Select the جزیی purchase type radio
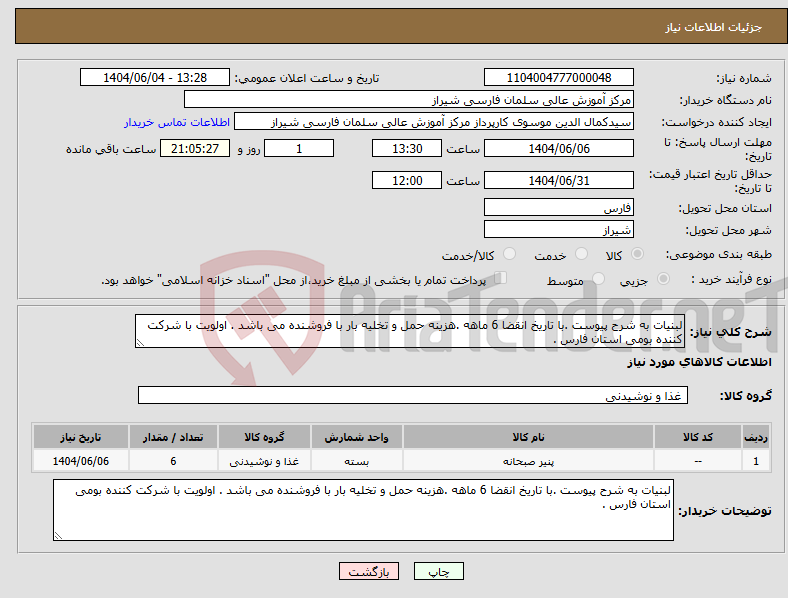 tap(663, 279)
